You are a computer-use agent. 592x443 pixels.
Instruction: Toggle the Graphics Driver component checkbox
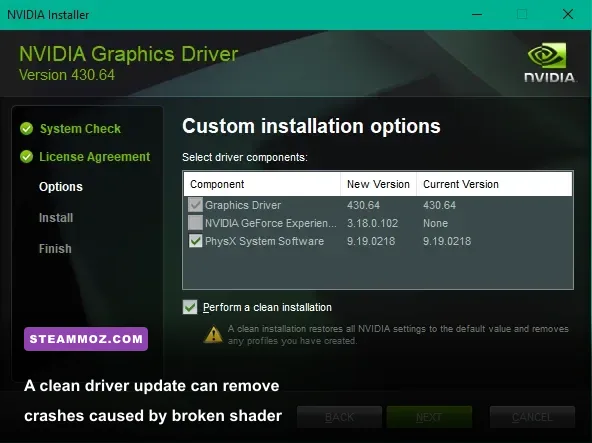click(x=195, y=205)
